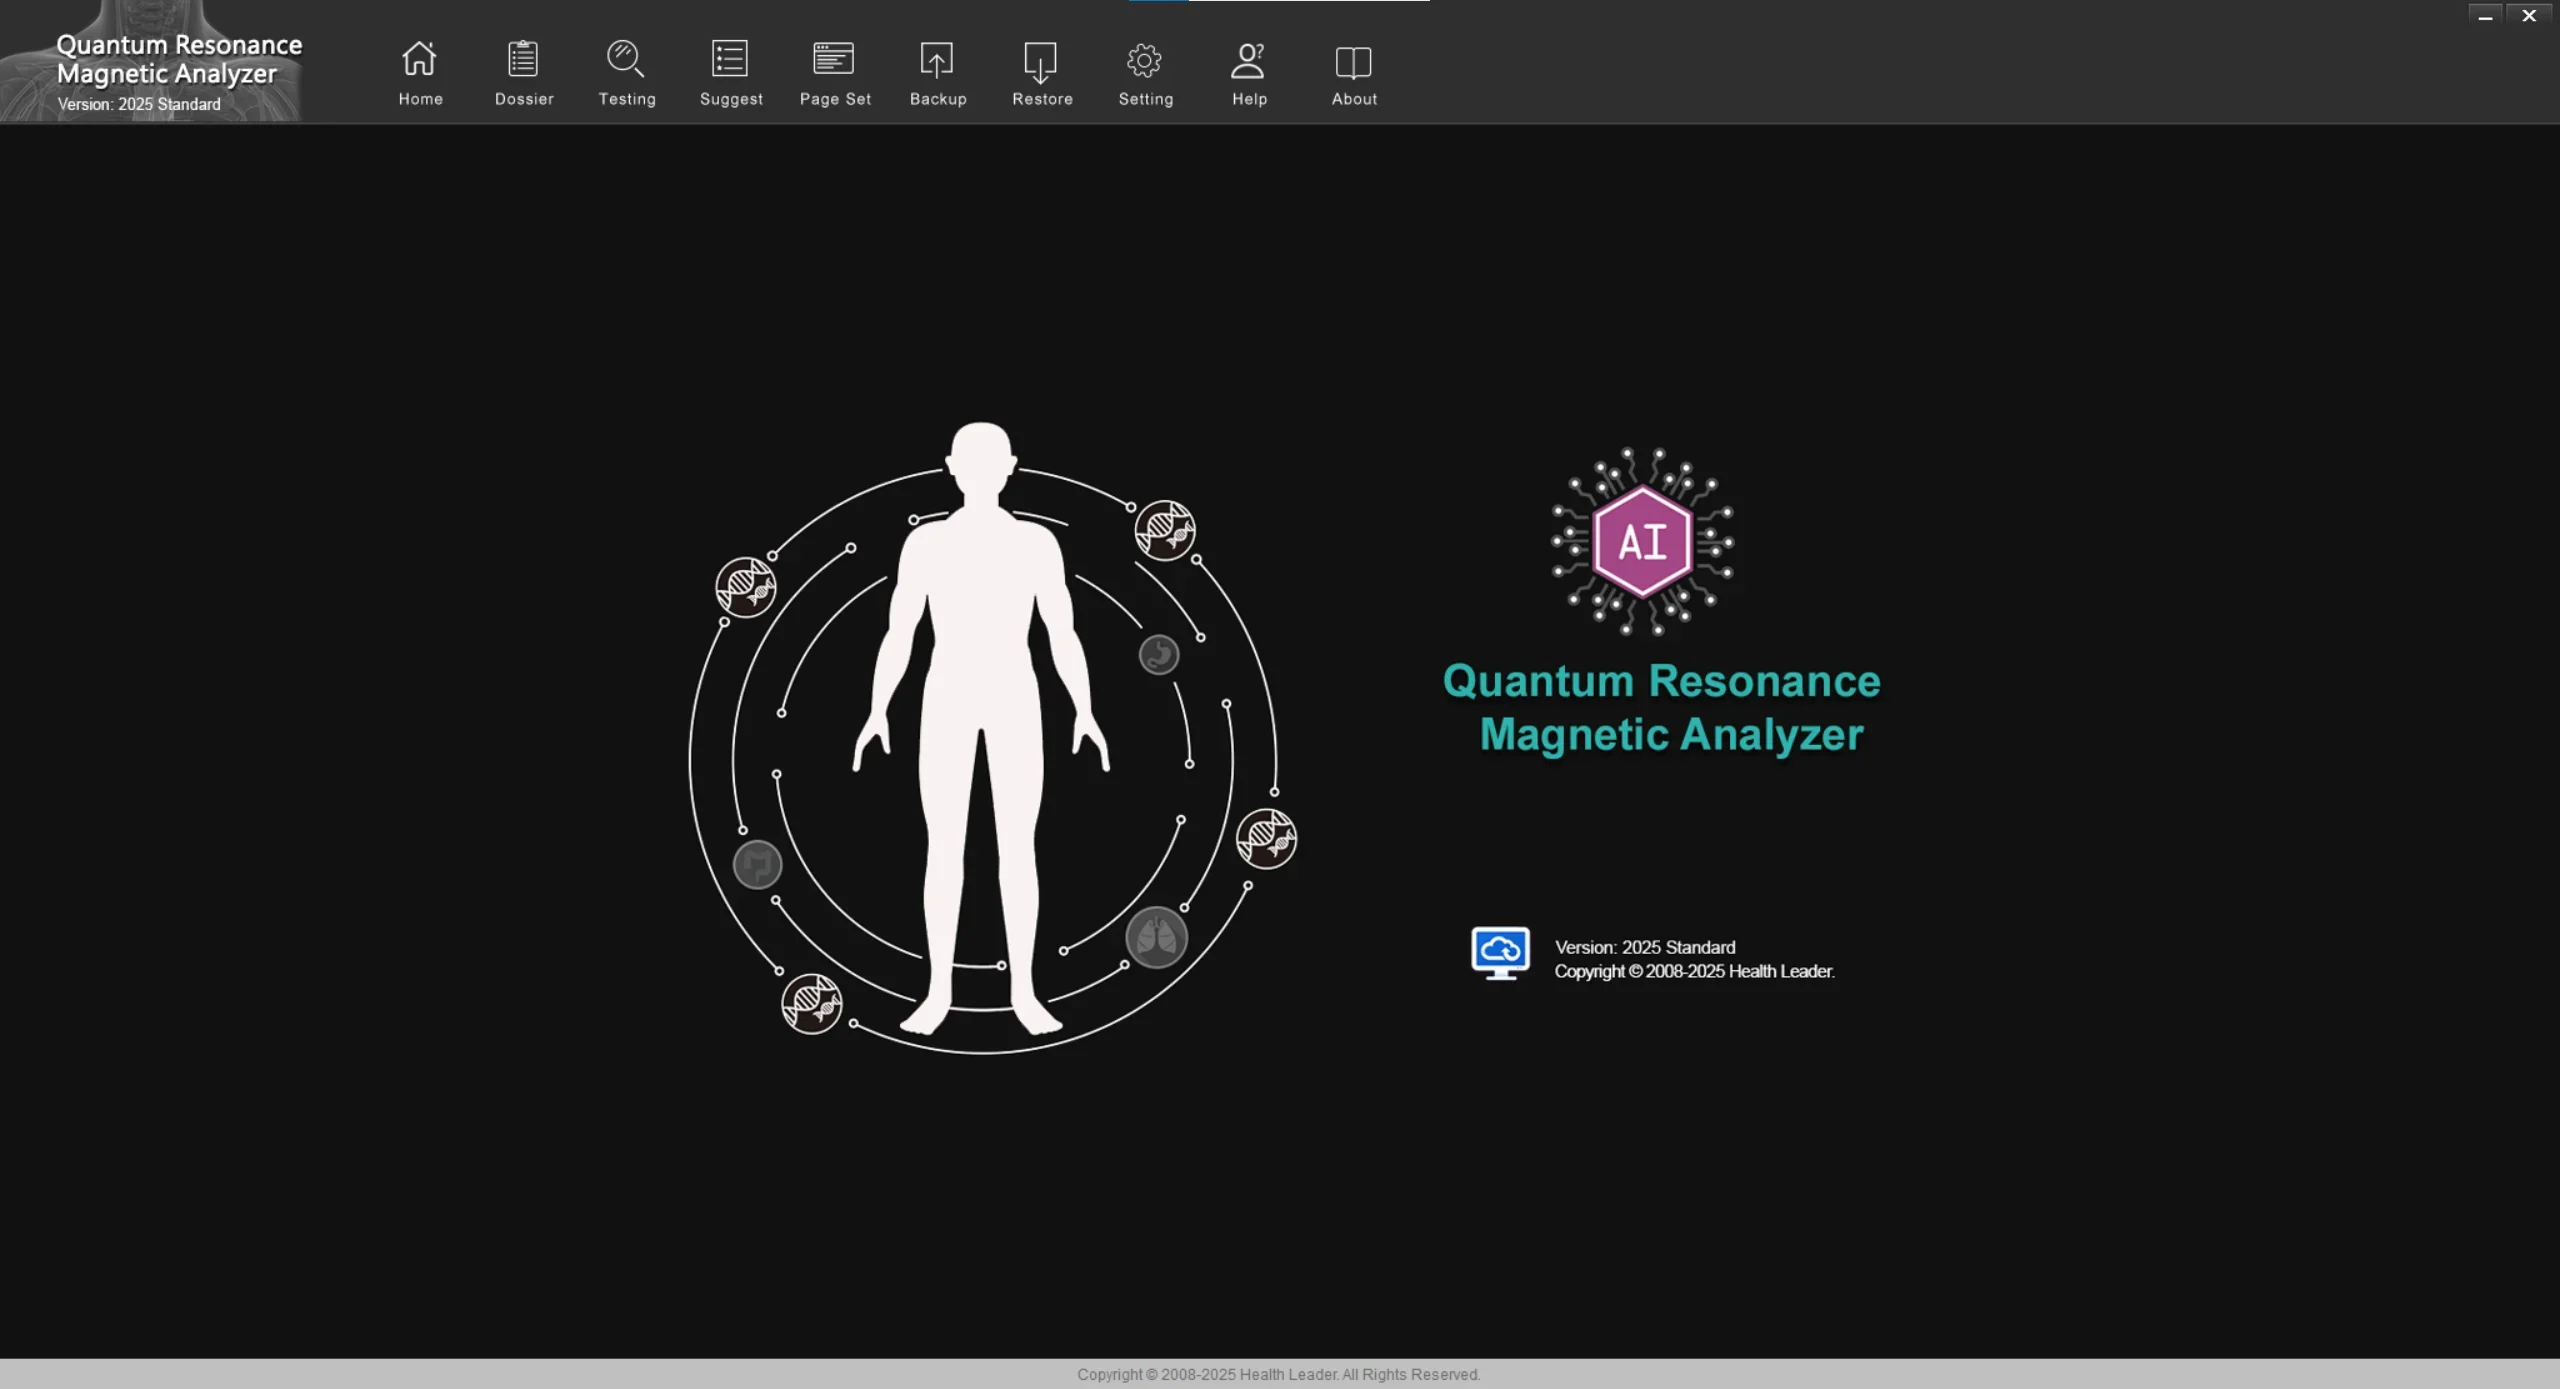
Task: Start a data Backup
Action: [x=937, y=72]
